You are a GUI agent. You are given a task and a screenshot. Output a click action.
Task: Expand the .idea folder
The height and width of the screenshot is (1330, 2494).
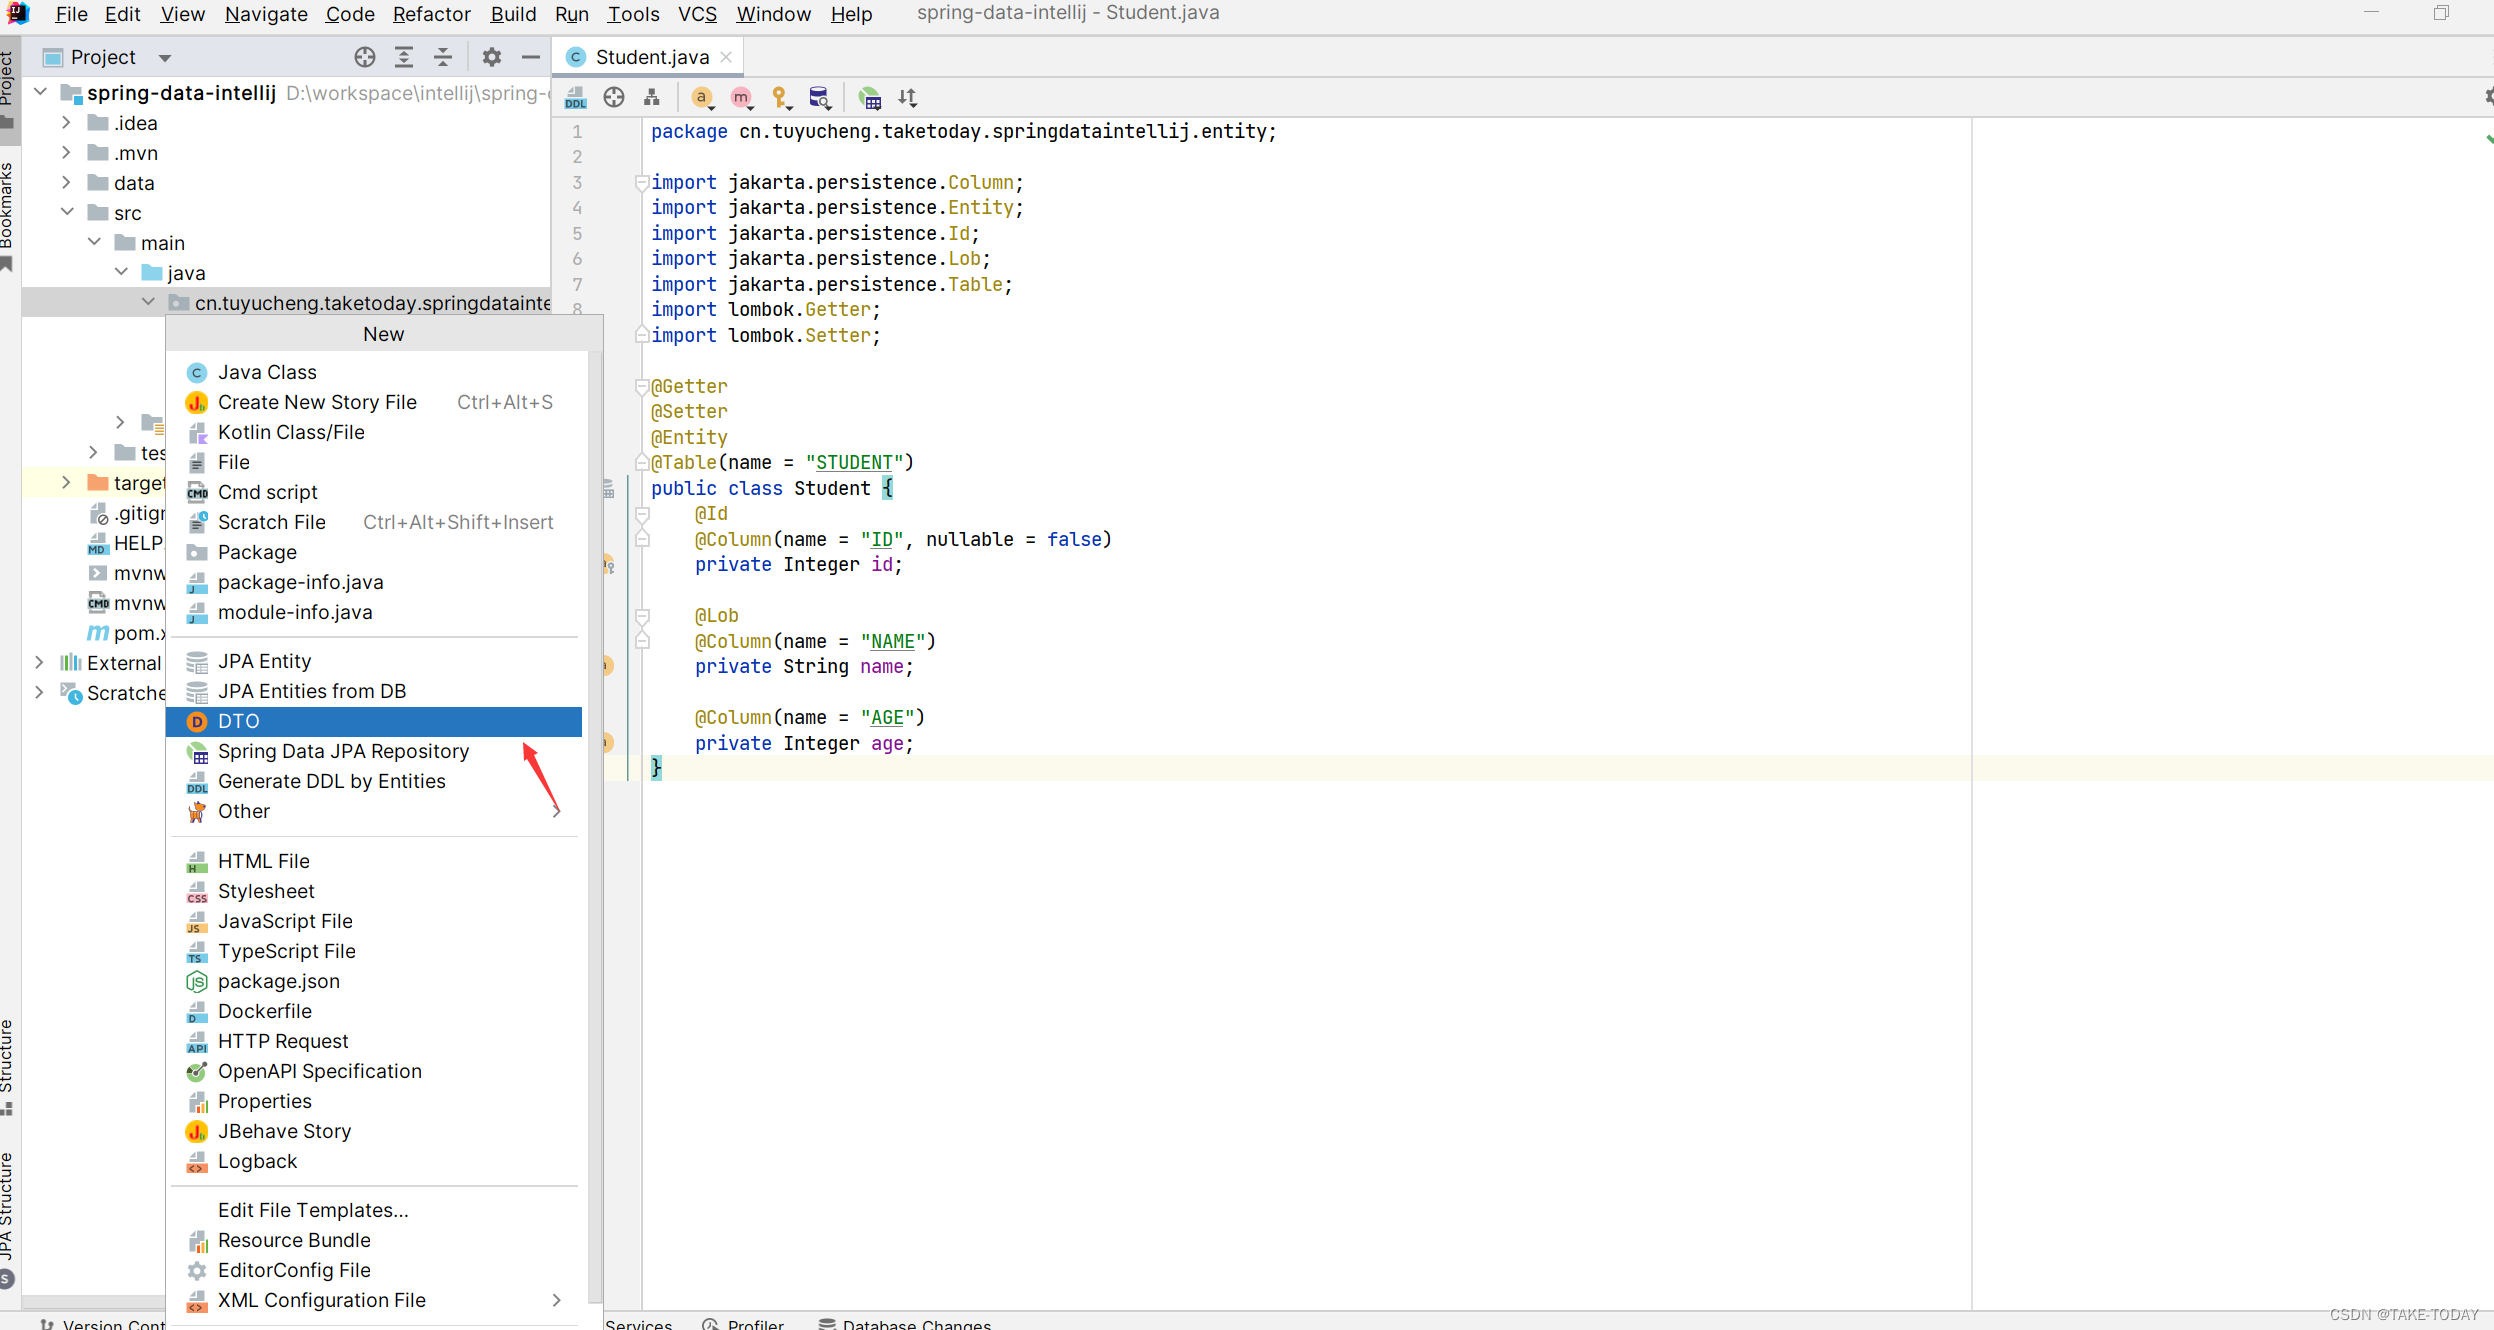(66, 123)
